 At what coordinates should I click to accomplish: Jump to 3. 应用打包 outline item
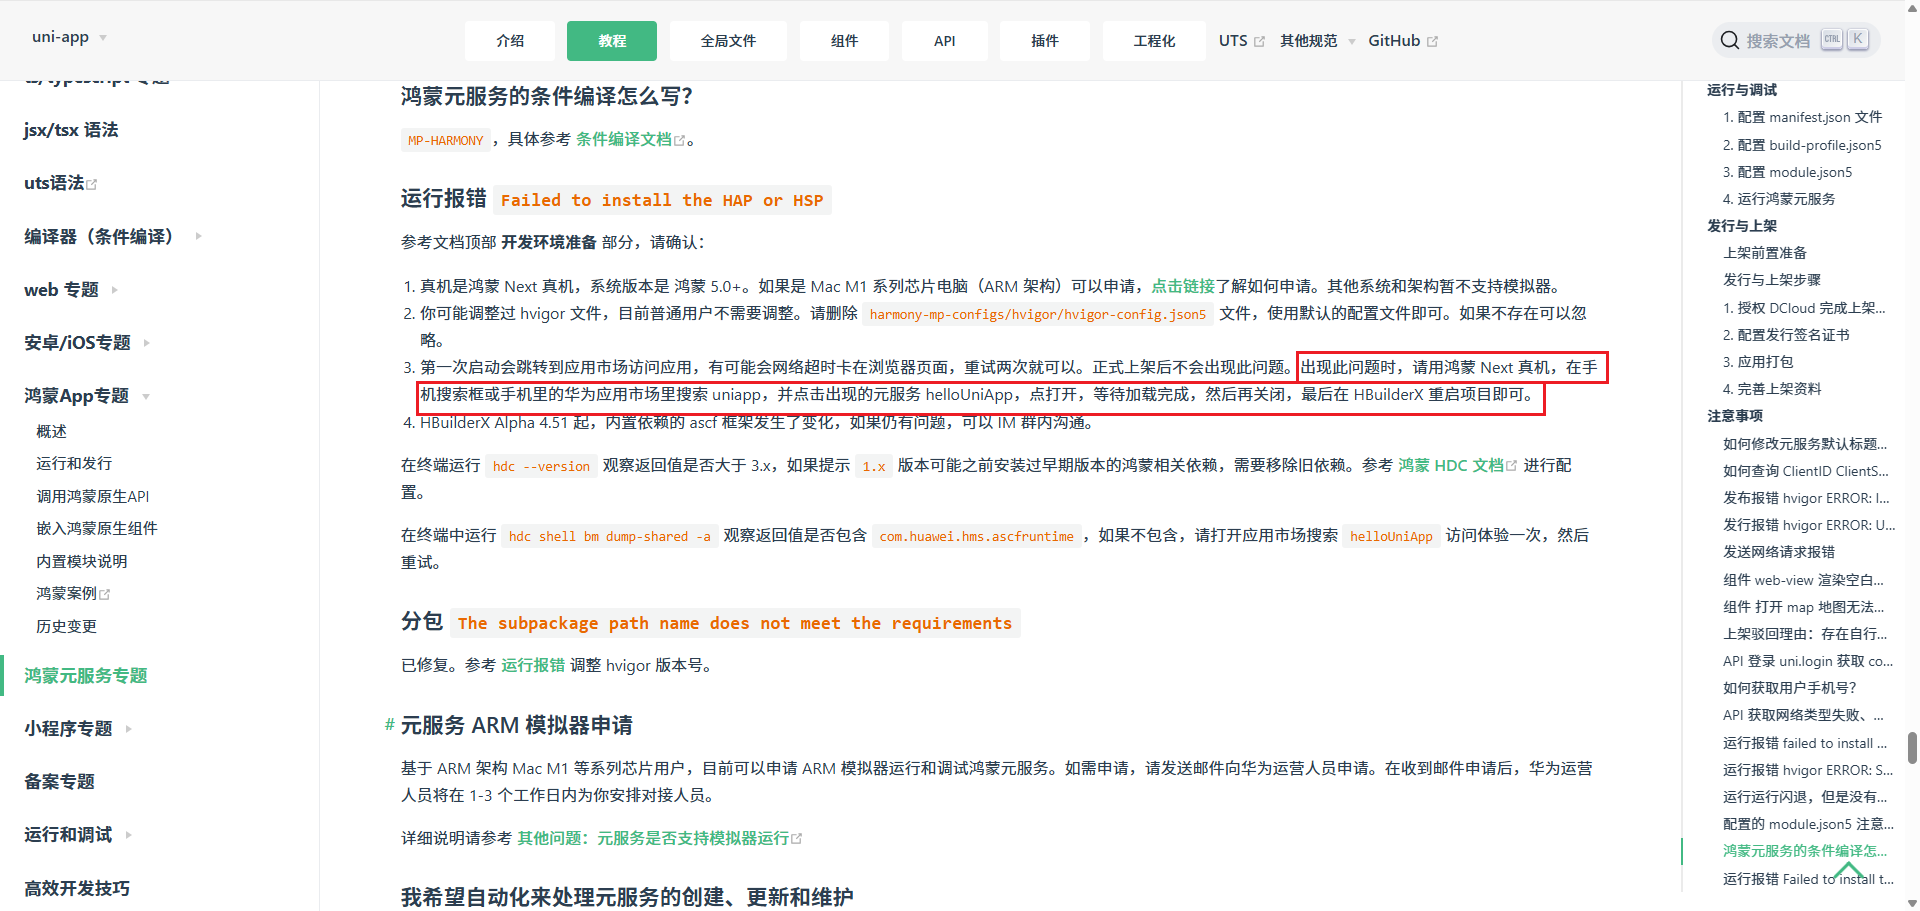(1758, 362)
